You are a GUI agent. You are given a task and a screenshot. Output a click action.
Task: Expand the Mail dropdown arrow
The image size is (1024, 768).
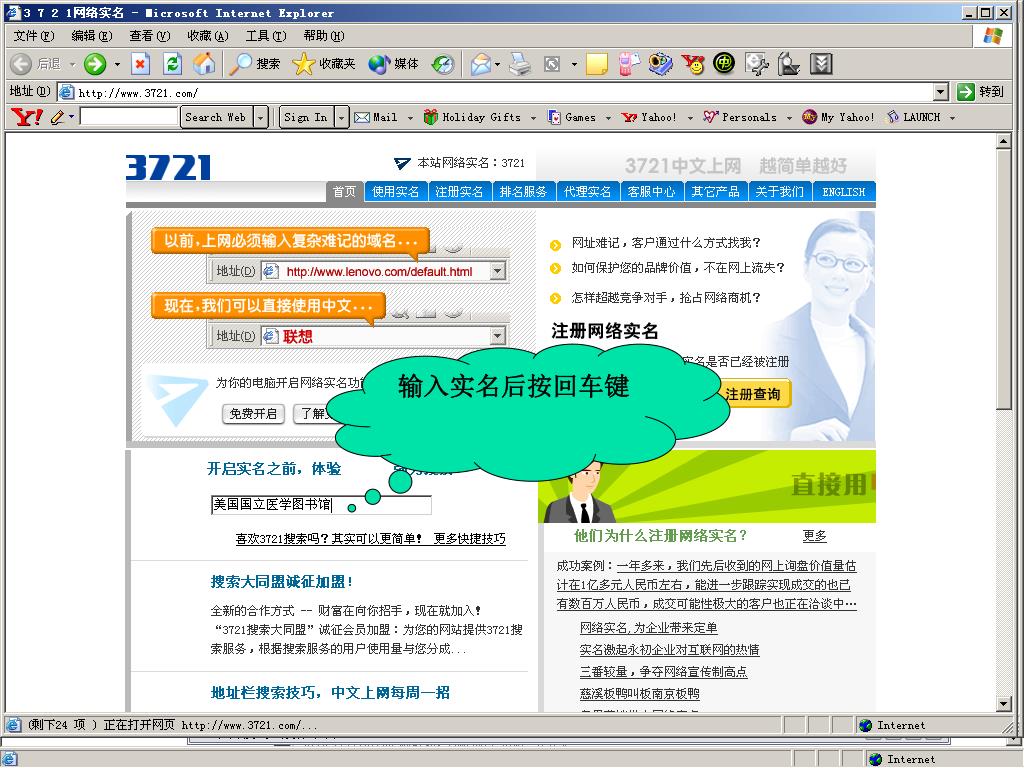[410, 118]
